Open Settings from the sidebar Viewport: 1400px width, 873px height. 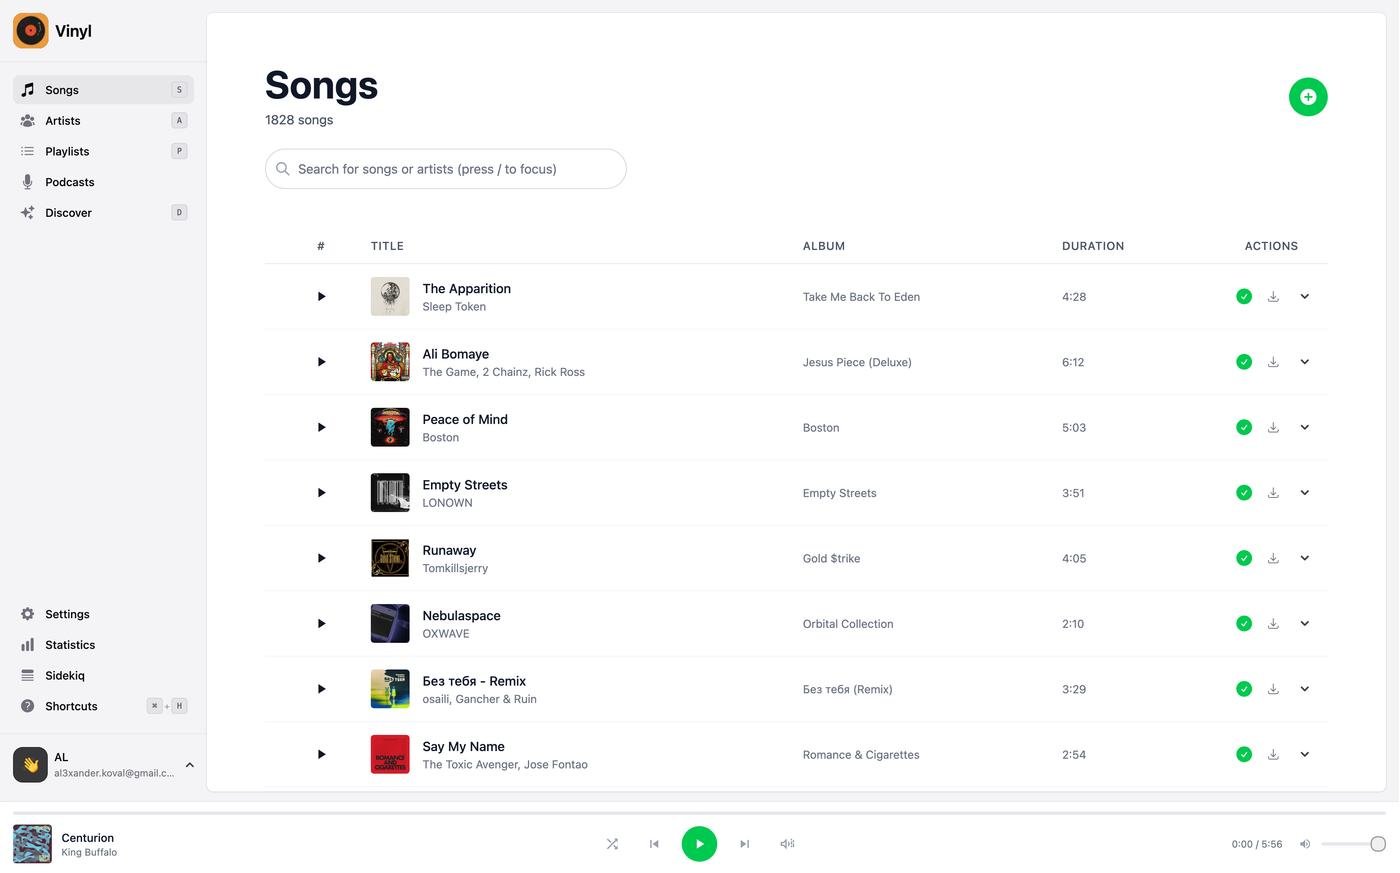tap(67, 614)
